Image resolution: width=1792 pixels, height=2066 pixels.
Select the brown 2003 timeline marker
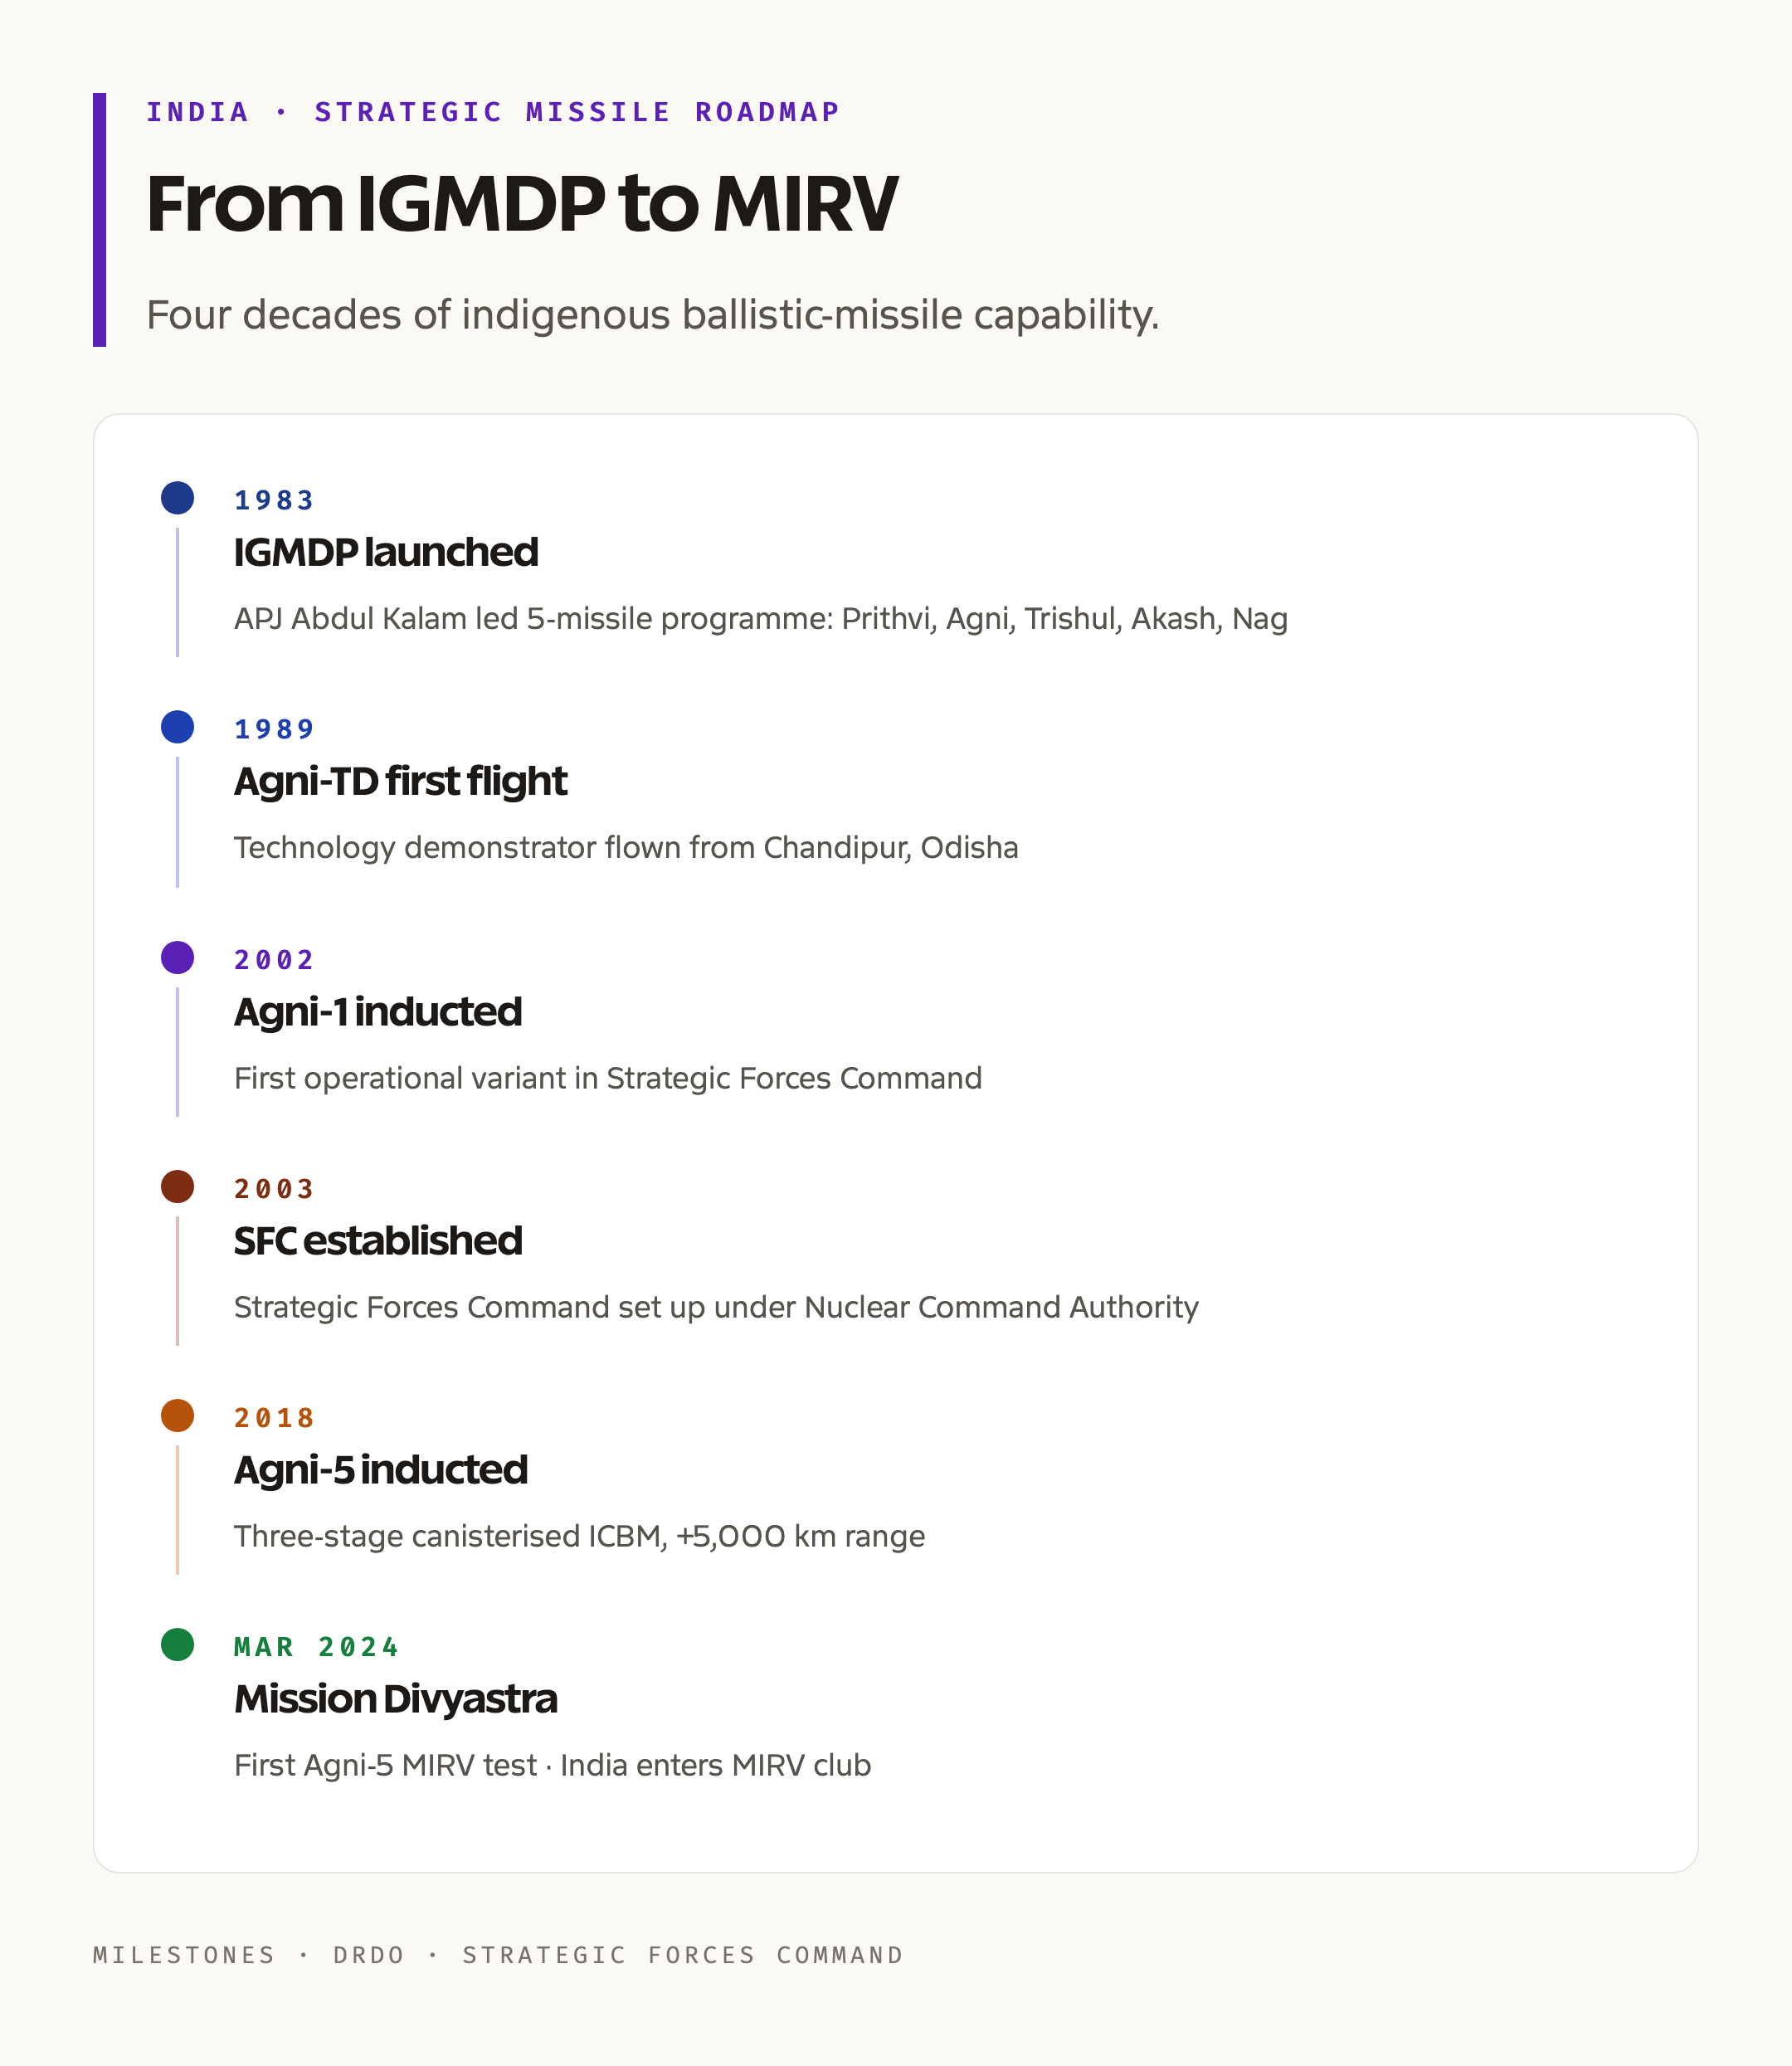point(177,1186)
